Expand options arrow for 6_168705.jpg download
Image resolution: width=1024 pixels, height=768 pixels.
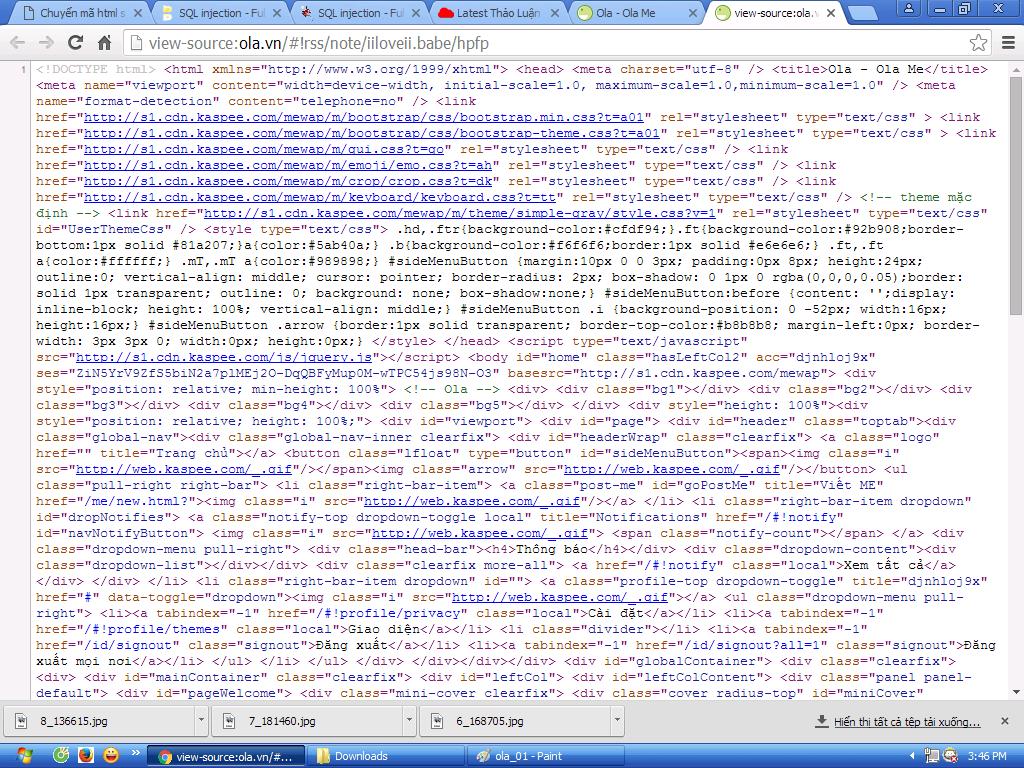pyautogui.click(x=617, y=721)
